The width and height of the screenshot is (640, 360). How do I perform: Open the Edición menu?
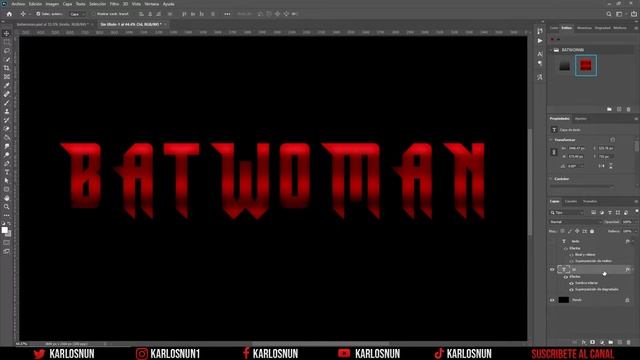(35, 4)
